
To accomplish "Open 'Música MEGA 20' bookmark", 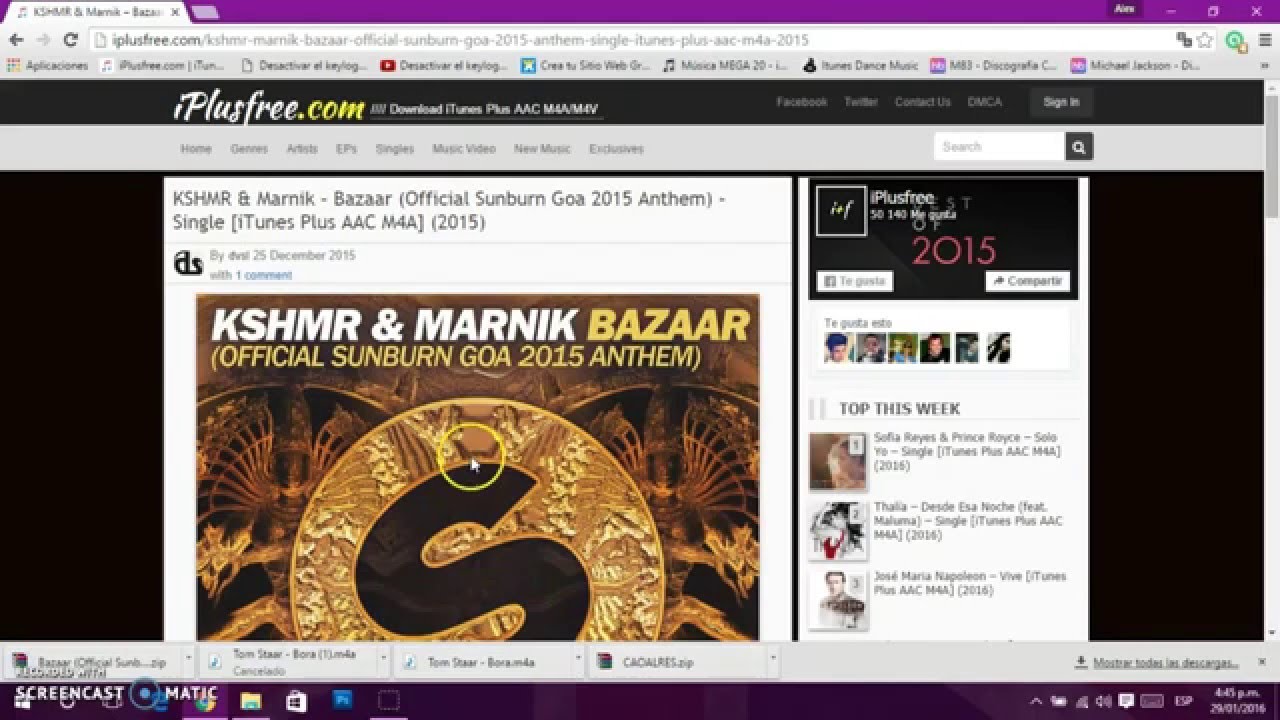I will [x=725, y=66].
